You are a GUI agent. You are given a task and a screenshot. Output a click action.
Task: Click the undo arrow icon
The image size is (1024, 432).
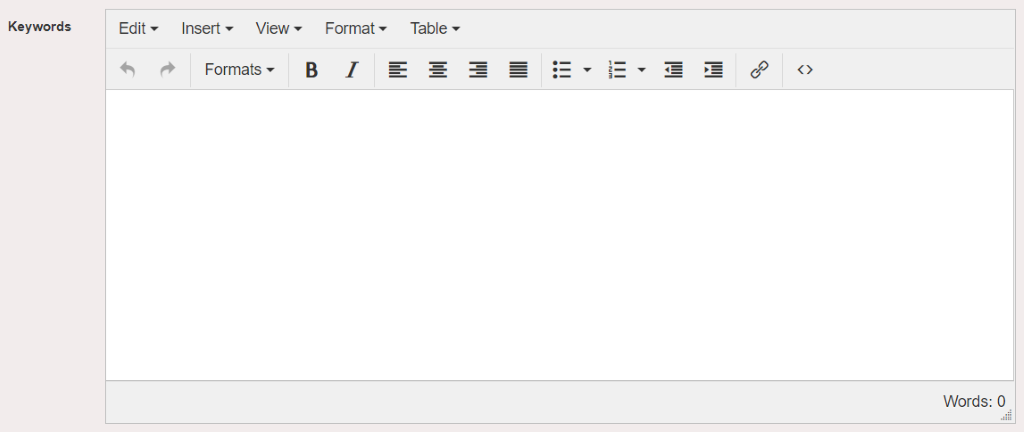click(128, 70)
